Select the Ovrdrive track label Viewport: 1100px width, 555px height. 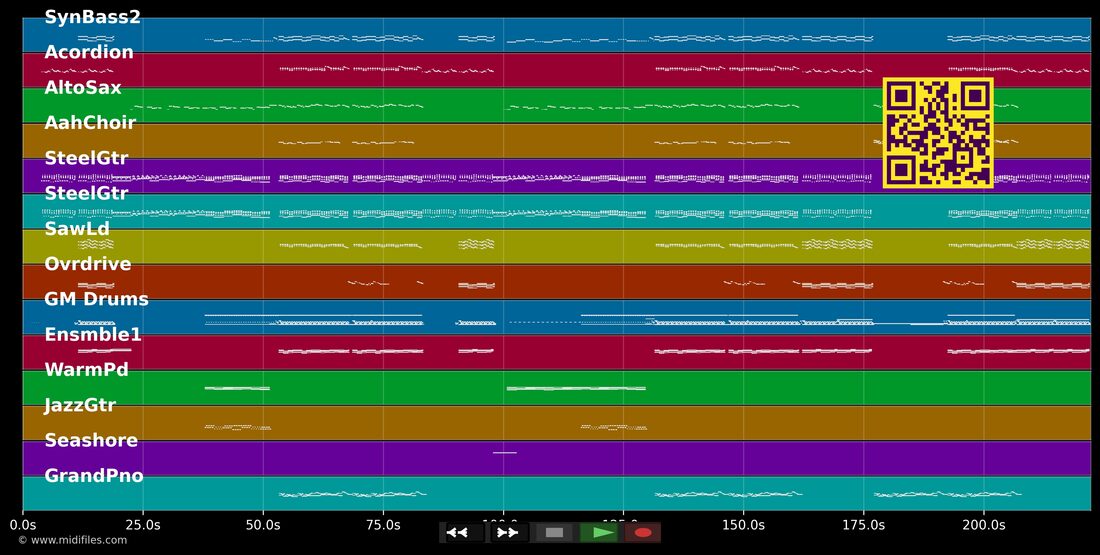88,264
